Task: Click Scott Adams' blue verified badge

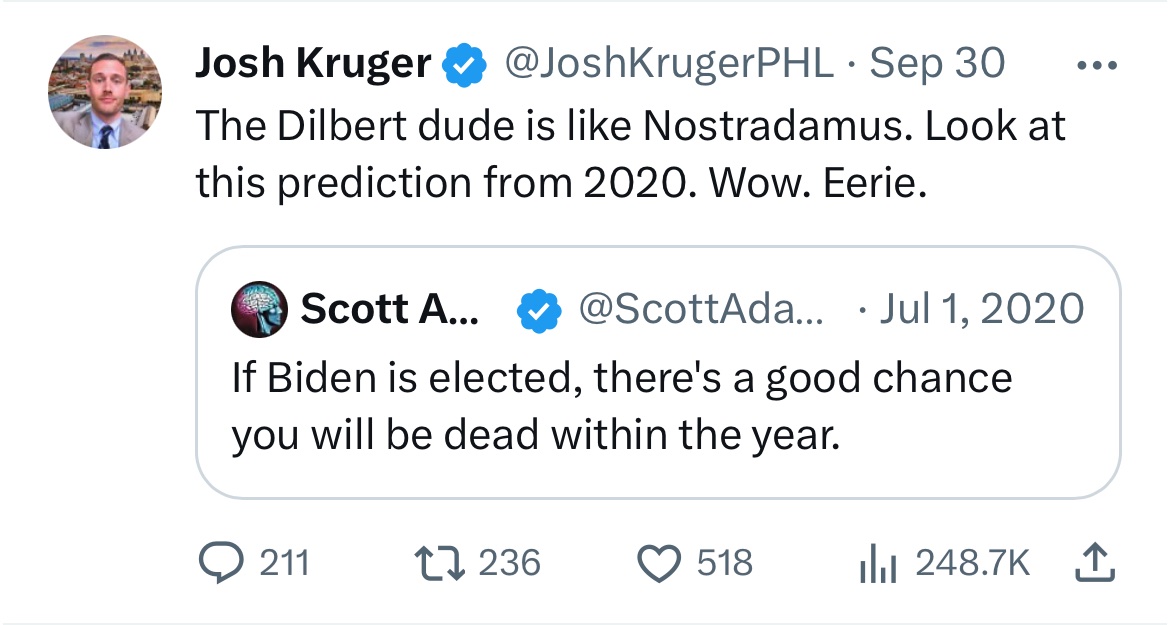Action: (539, 311)
